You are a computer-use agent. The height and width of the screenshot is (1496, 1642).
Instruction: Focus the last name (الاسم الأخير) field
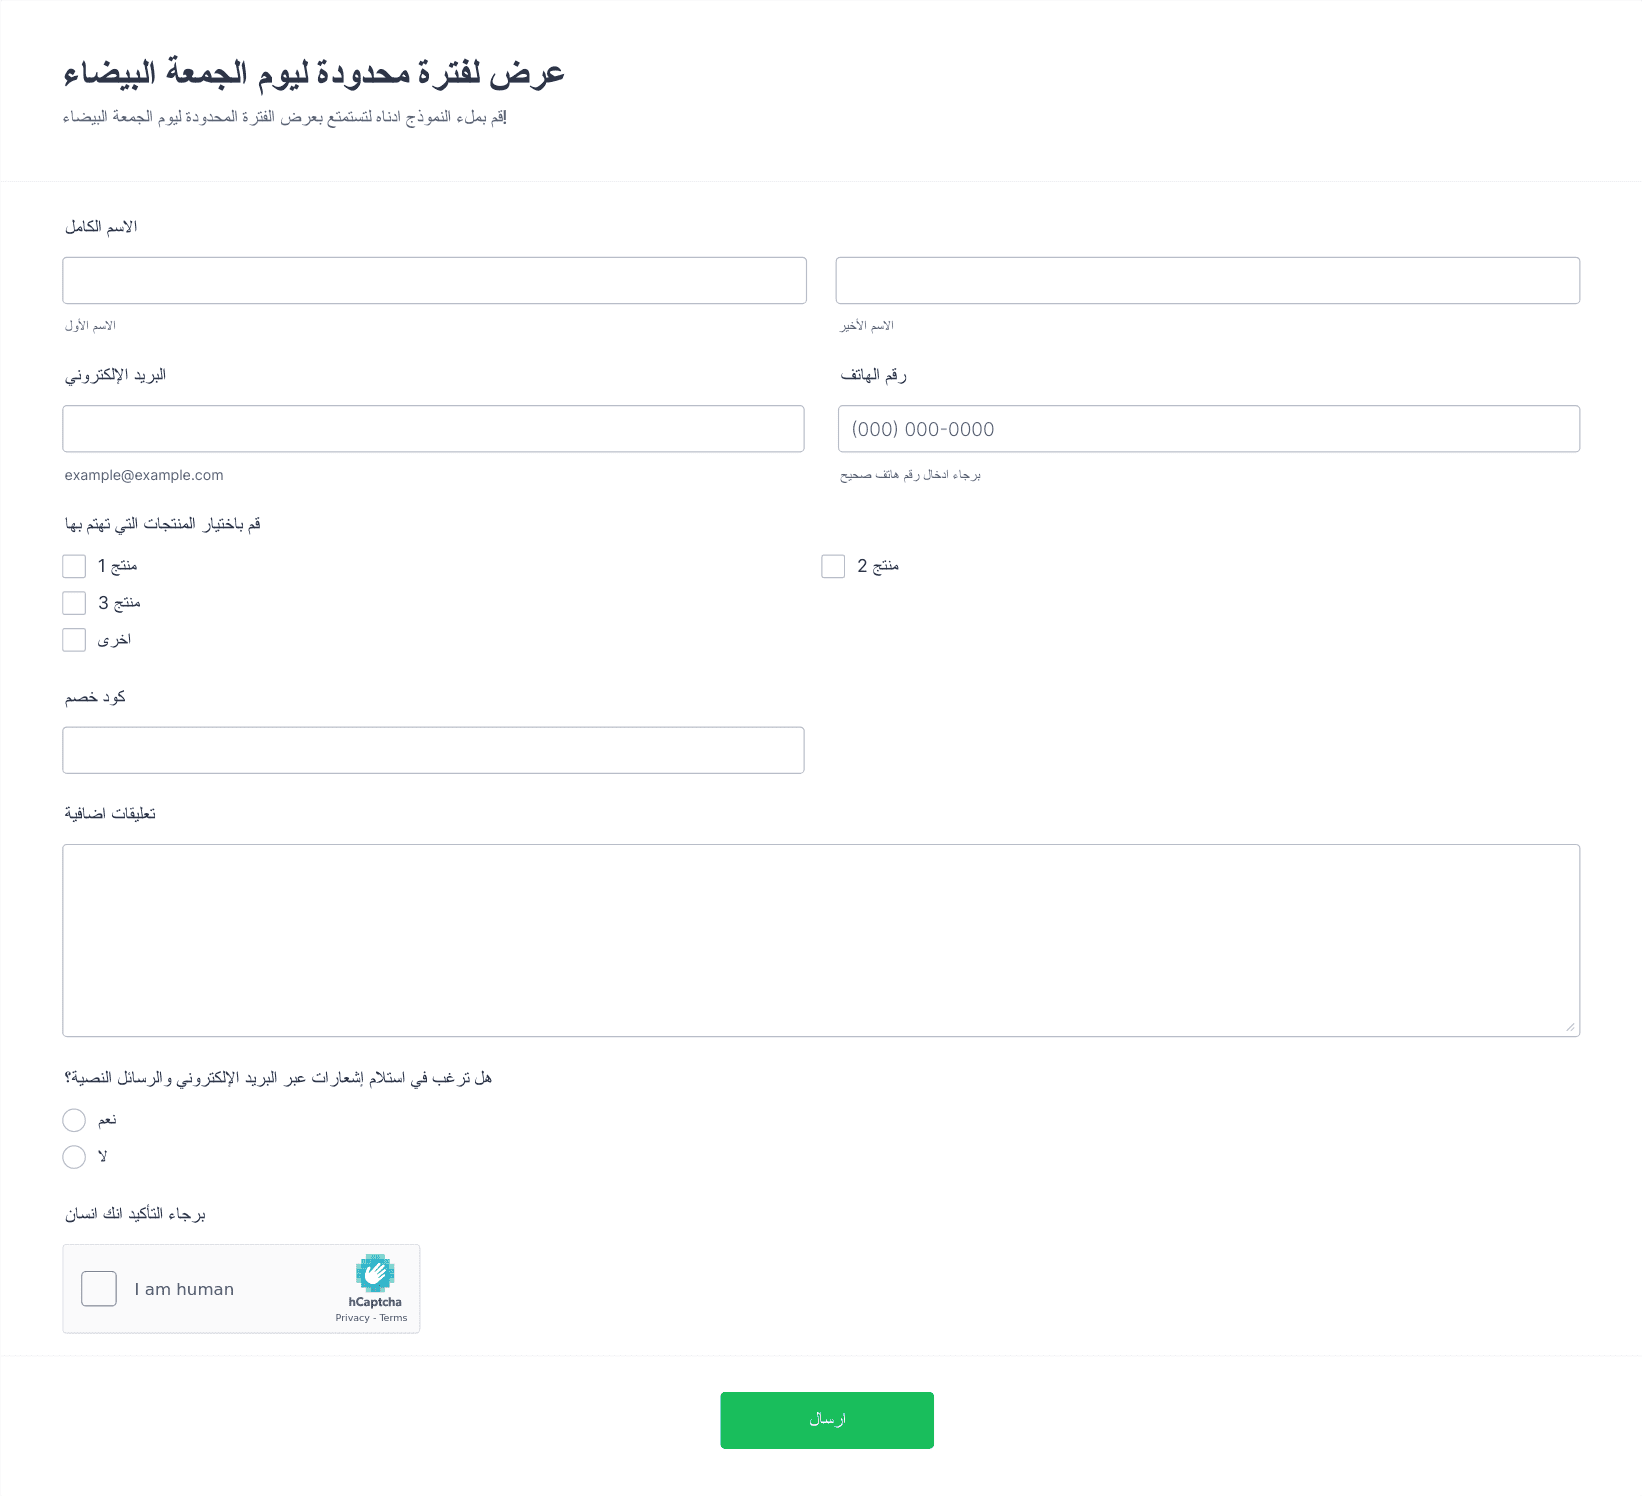[1208, 280]
